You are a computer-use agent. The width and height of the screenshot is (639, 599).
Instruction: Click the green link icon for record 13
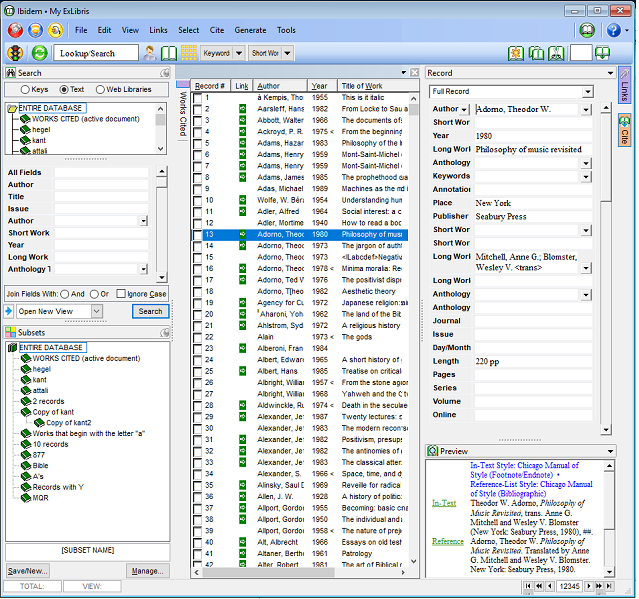[x=242, y=235]
